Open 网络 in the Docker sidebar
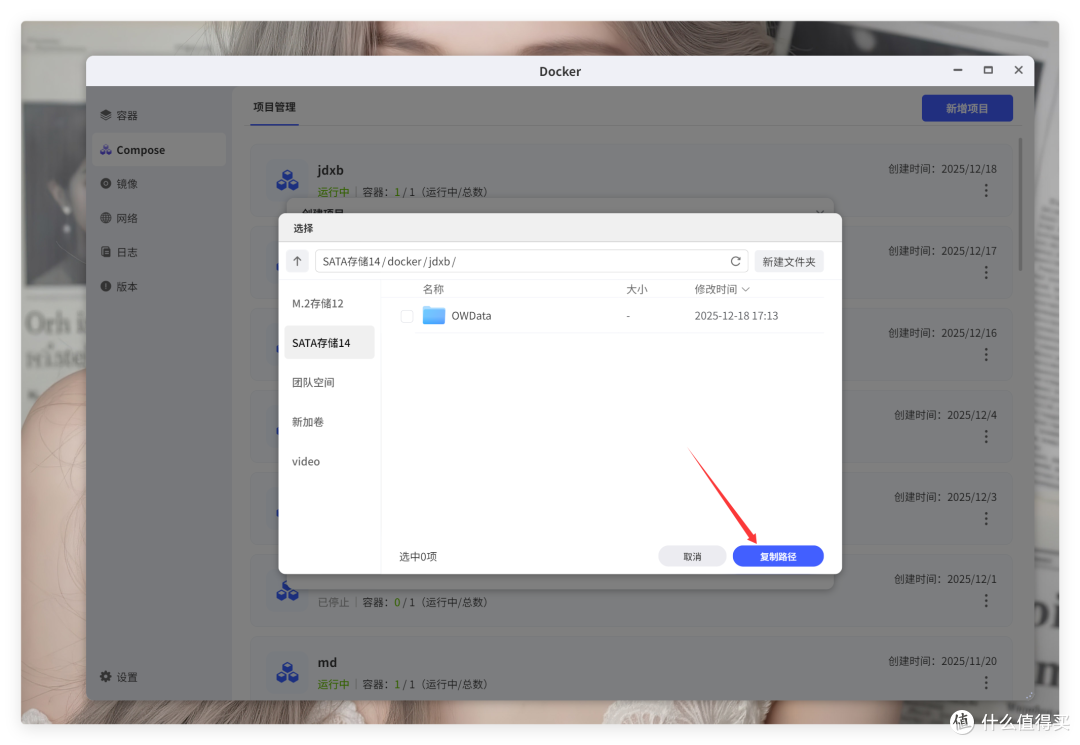The height and width of the screenshot is (745, 1080). [158, 218]
